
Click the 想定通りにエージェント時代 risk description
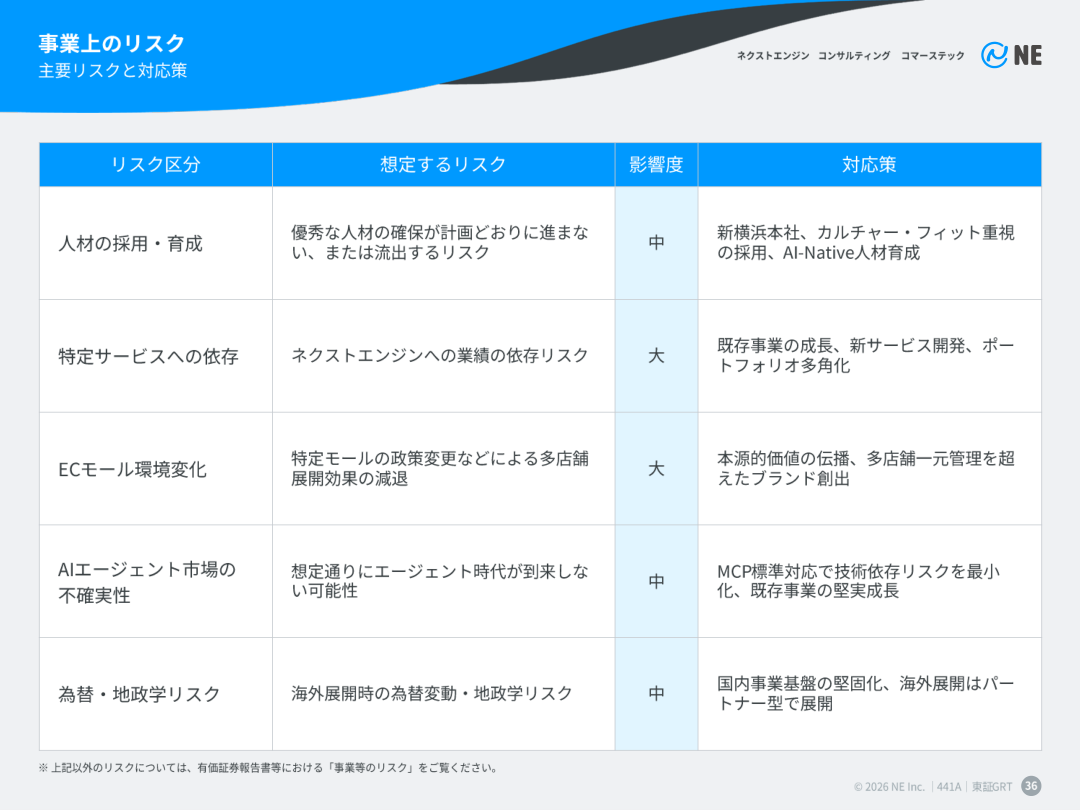[444, 581]
